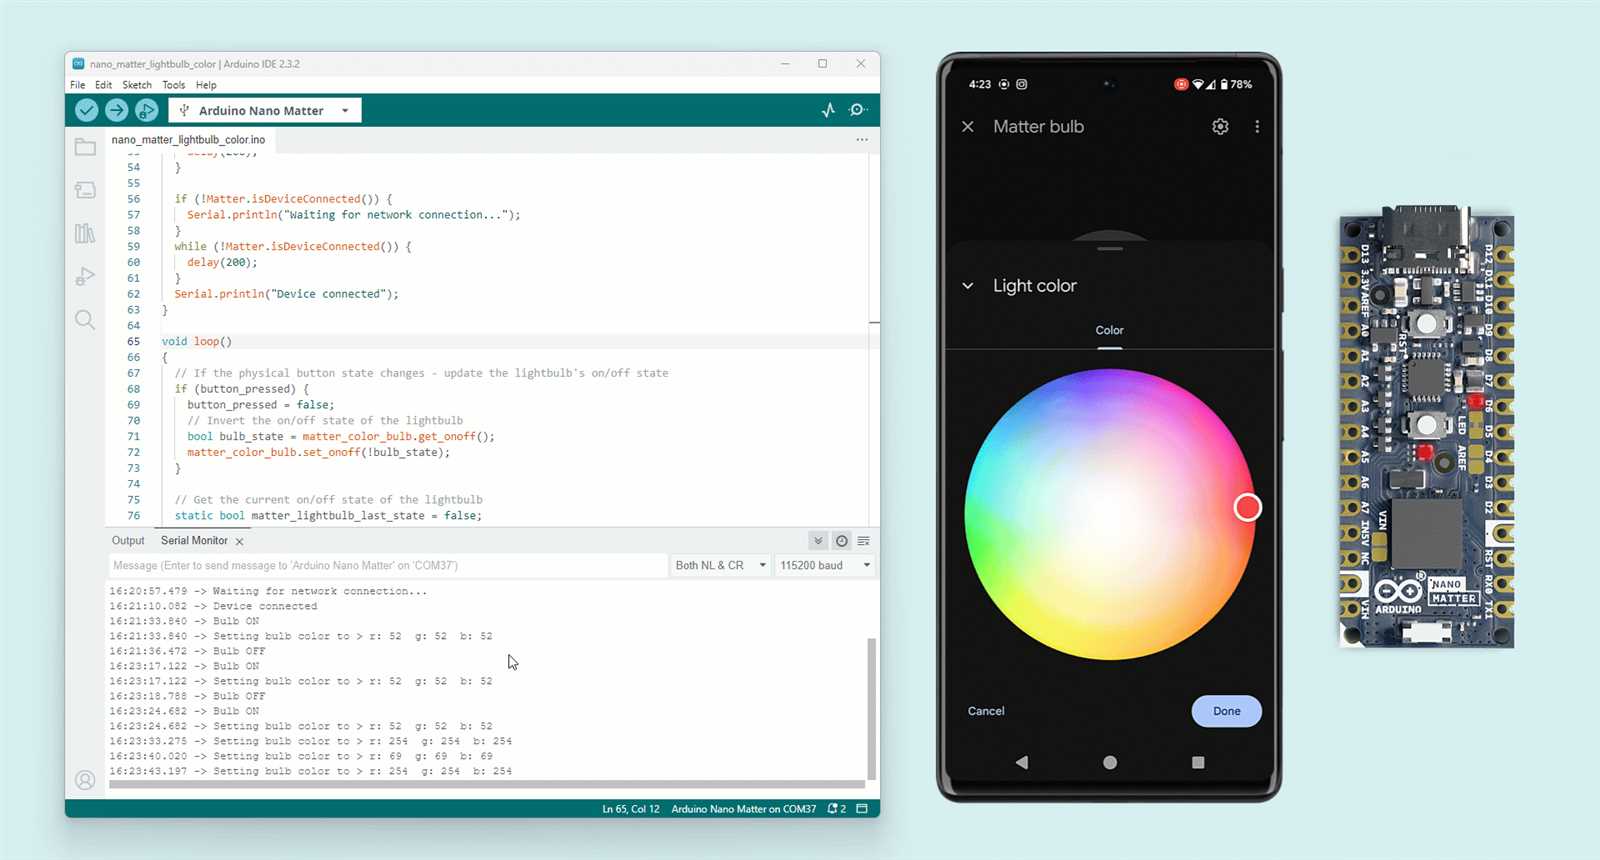Open the Both NL & CR line ending dropdown

(x=721, y=565)
